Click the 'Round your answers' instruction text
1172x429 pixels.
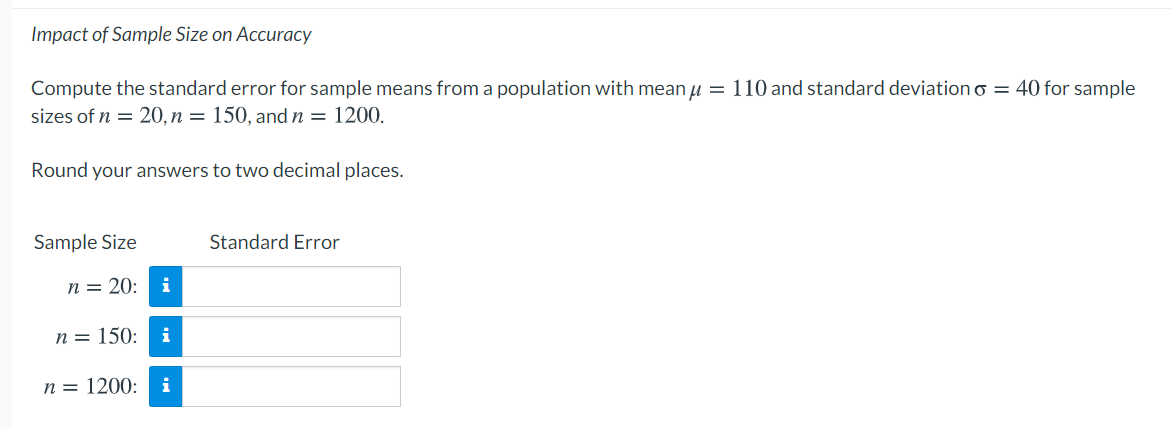[218, 170]
